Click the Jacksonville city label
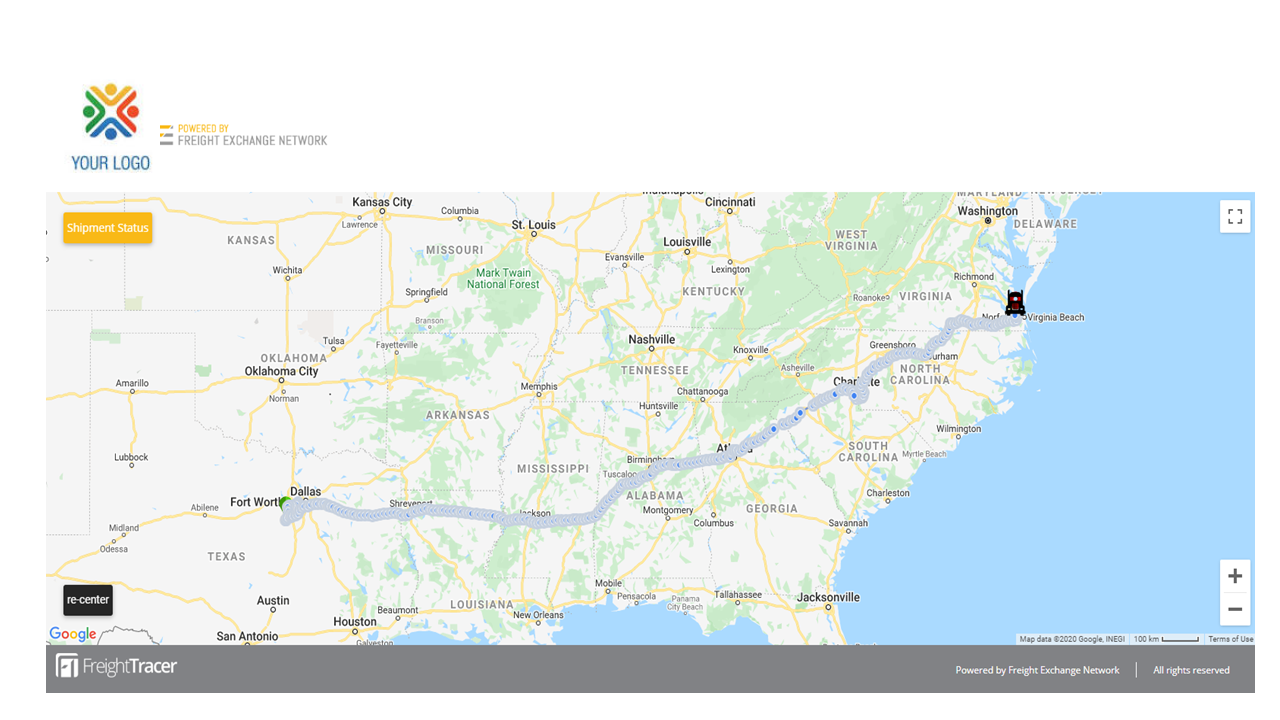Screen dimensions: 1280x720 828,597
